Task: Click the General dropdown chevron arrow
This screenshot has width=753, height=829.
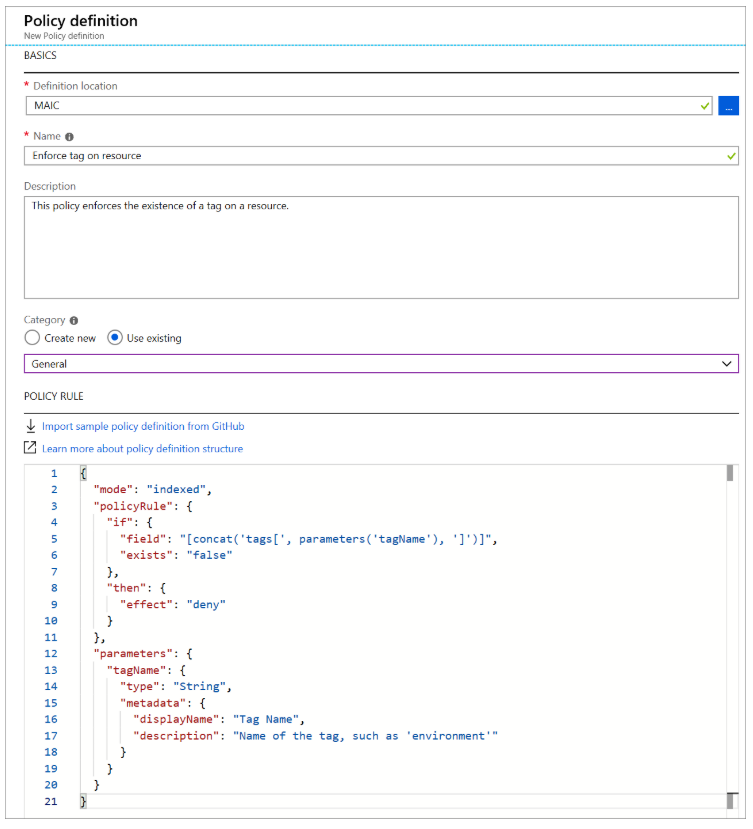Action: tap(727, 364)
